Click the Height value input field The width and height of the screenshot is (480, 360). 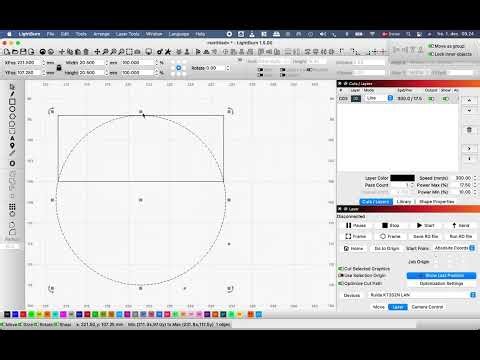pos(91,73)
